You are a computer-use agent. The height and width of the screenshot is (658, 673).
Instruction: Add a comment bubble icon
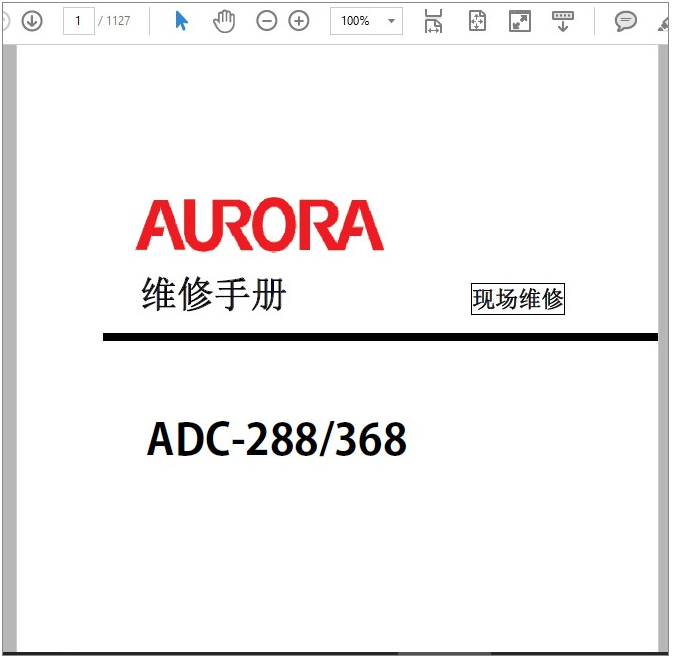click(625, 21)
